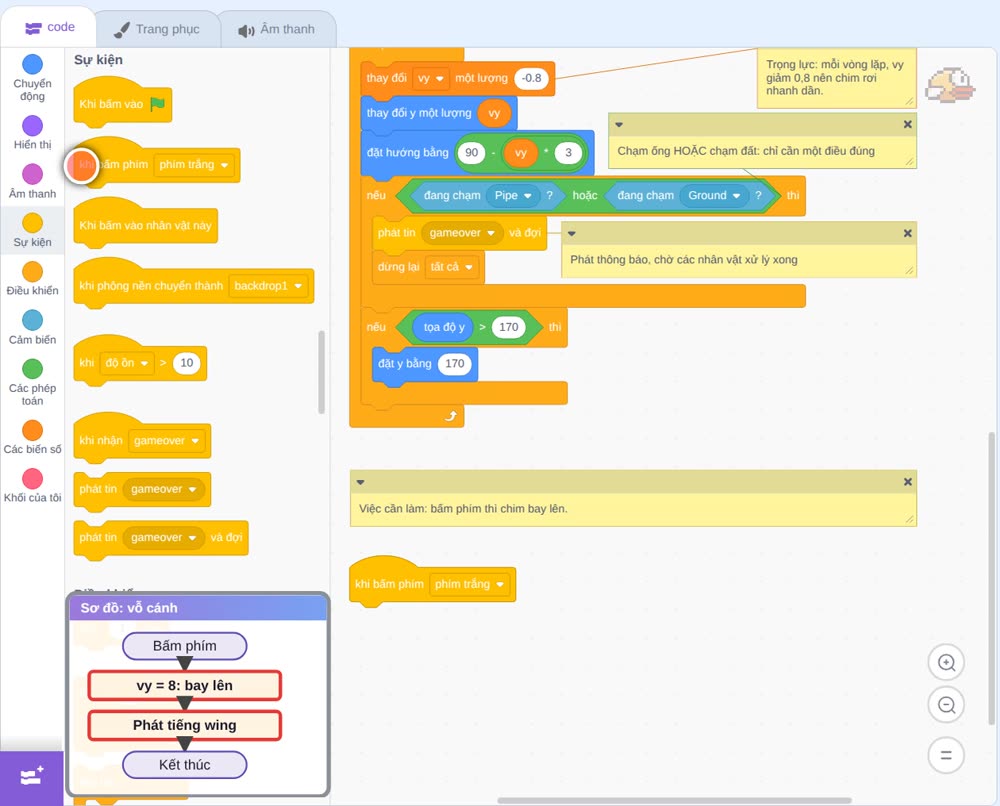Close the 'Phát thông báo' comment
Image resolution: width=1000 pixels, height=806 pixels.
point(908,233)
